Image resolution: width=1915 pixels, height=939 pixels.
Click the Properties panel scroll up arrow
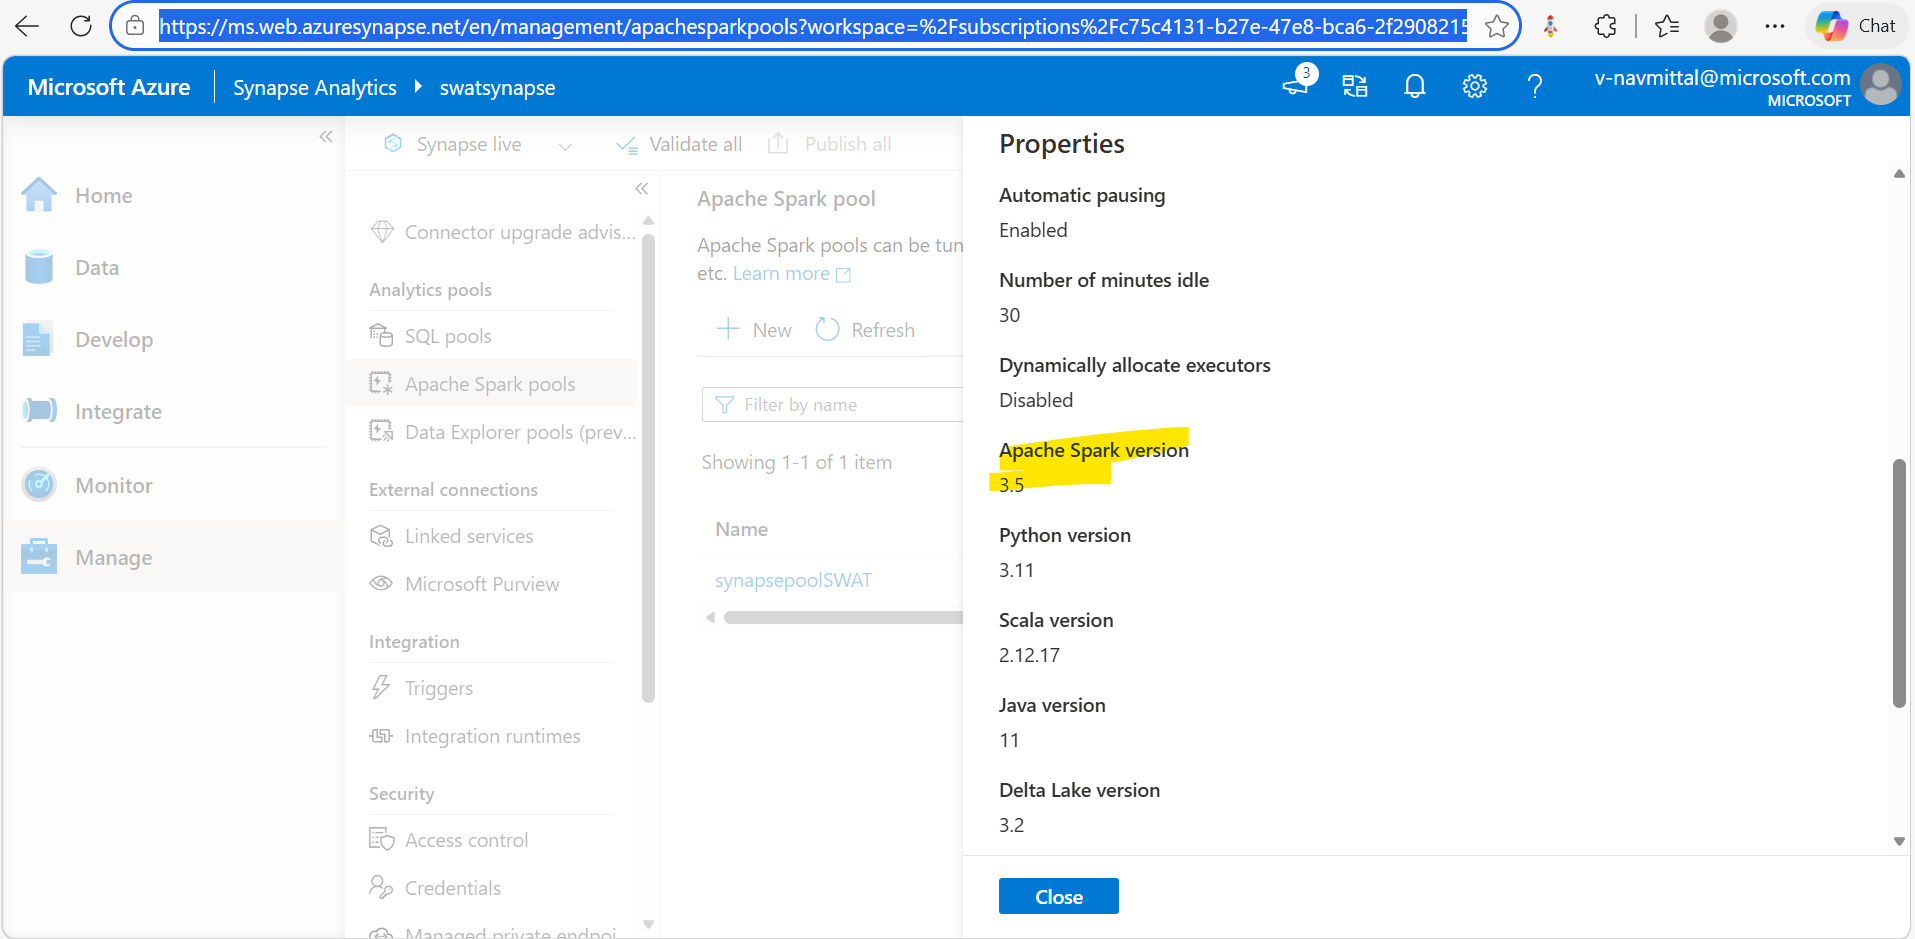pos(1899,174)
